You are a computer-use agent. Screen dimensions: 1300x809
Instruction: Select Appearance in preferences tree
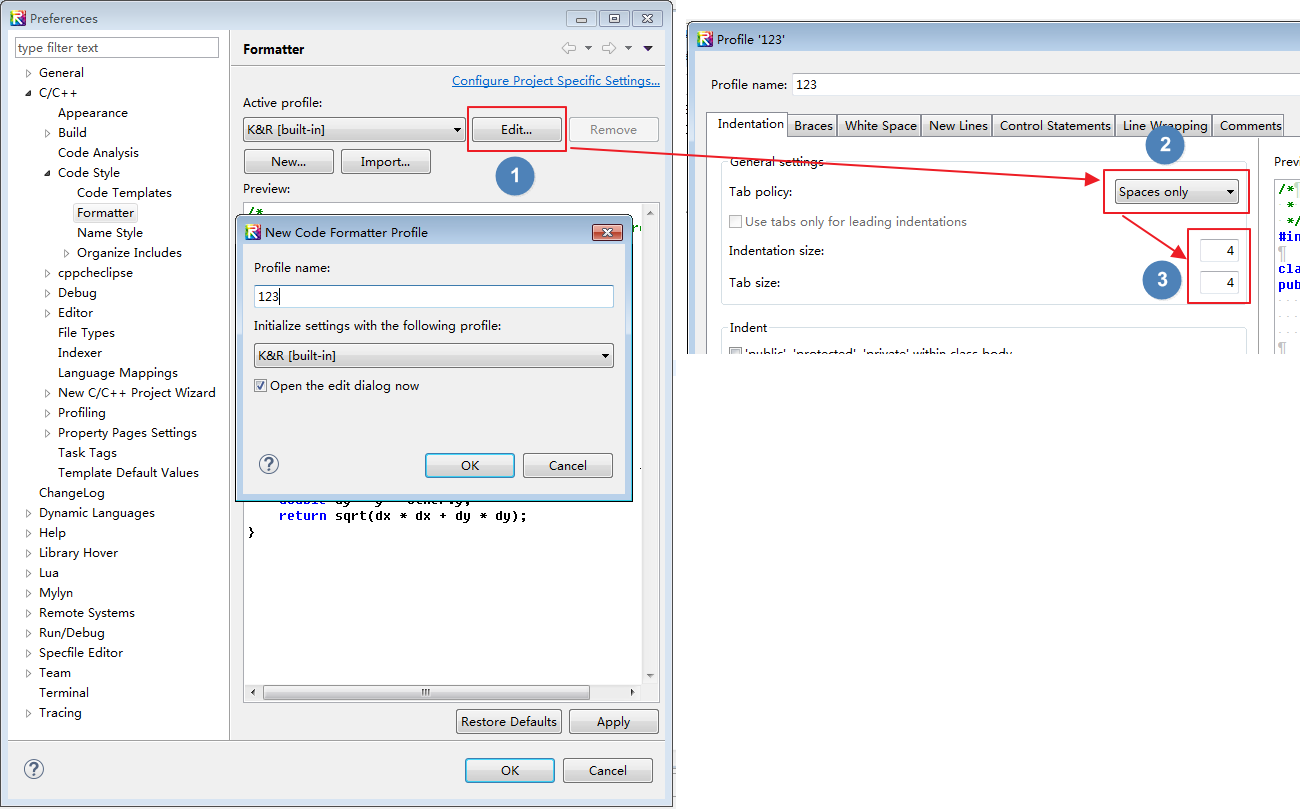[x=93, y=113]
